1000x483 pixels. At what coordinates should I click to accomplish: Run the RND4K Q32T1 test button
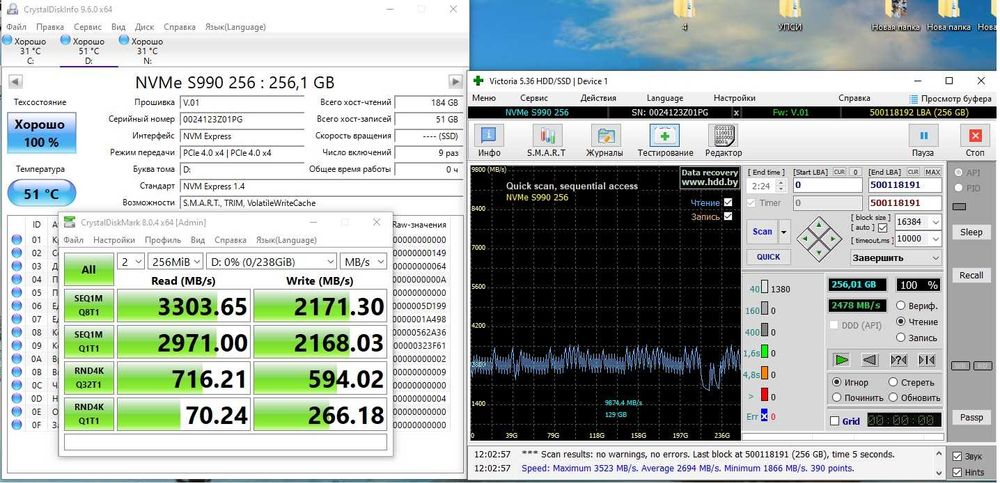click(x=89, y=378)
